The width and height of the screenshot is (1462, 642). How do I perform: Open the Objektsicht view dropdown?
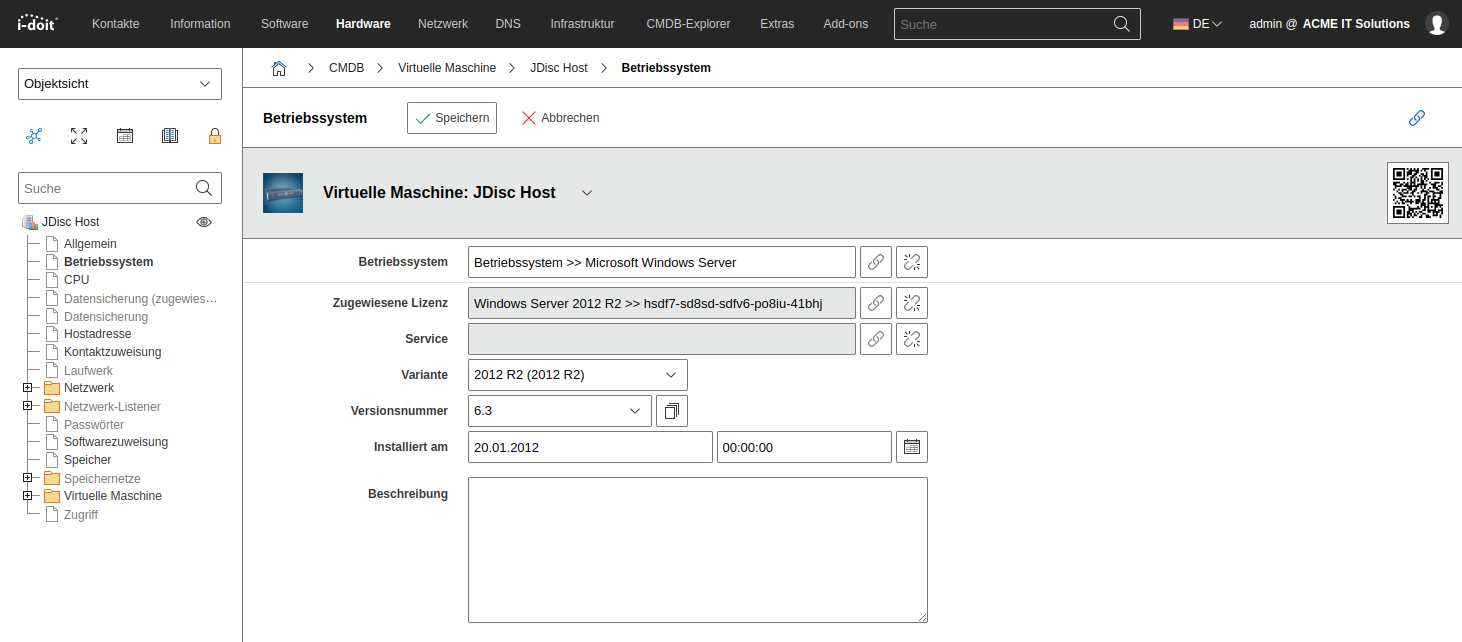coord(120,84)
